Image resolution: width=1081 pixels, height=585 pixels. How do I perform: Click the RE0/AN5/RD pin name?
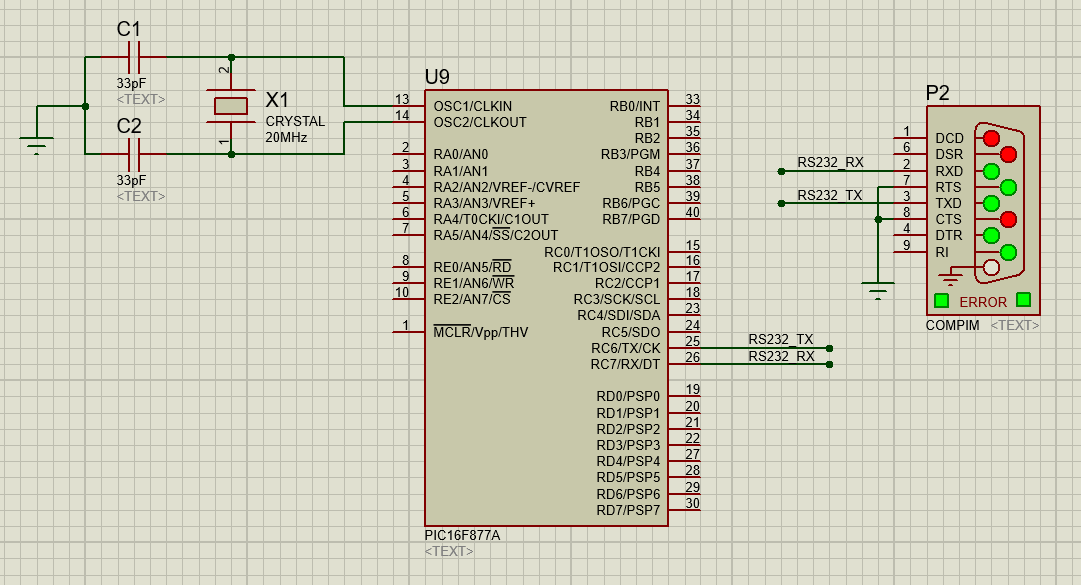point(472,267)
